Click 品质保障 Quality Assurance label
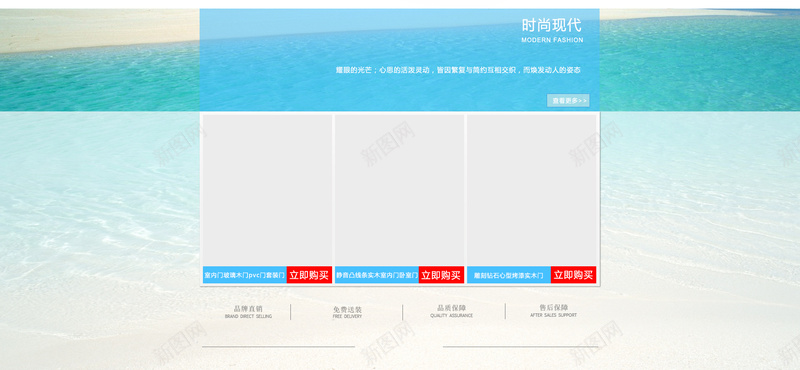This screenshot has width=800, height=370. click(x=452, y=311)
